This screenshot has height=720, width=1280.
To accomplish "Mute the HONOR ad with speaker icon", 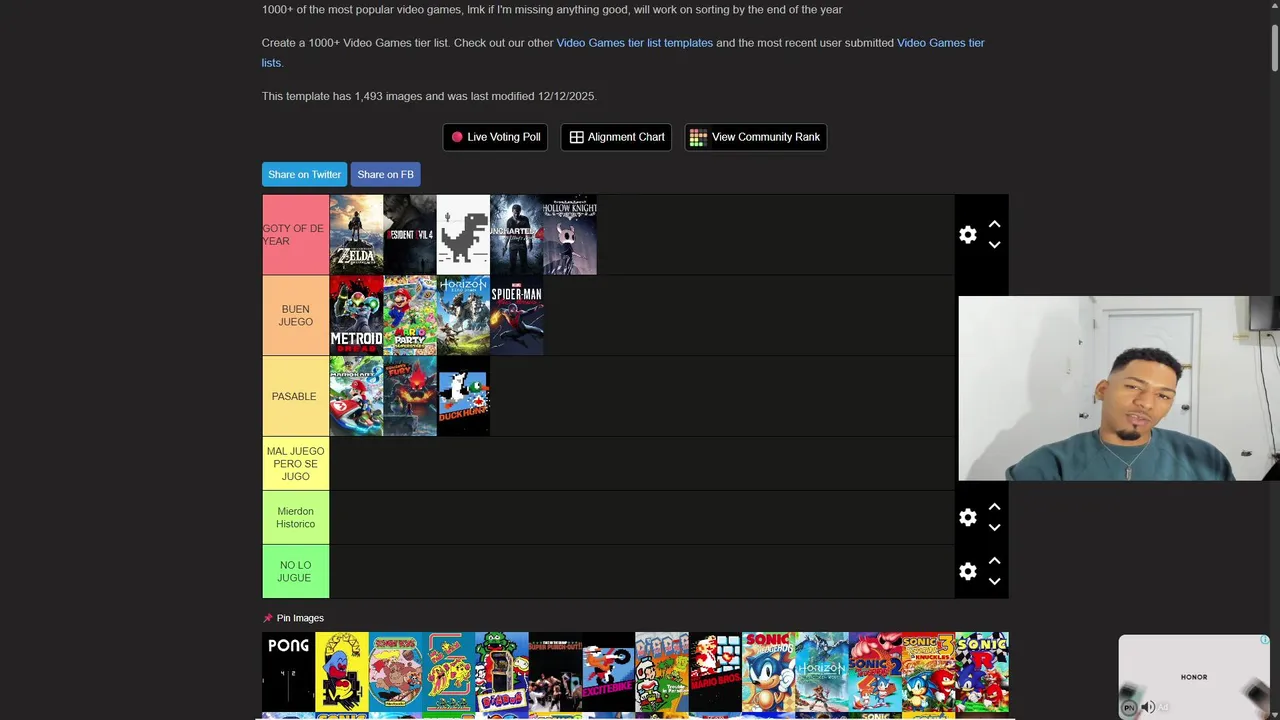I will pos(1148,707).
